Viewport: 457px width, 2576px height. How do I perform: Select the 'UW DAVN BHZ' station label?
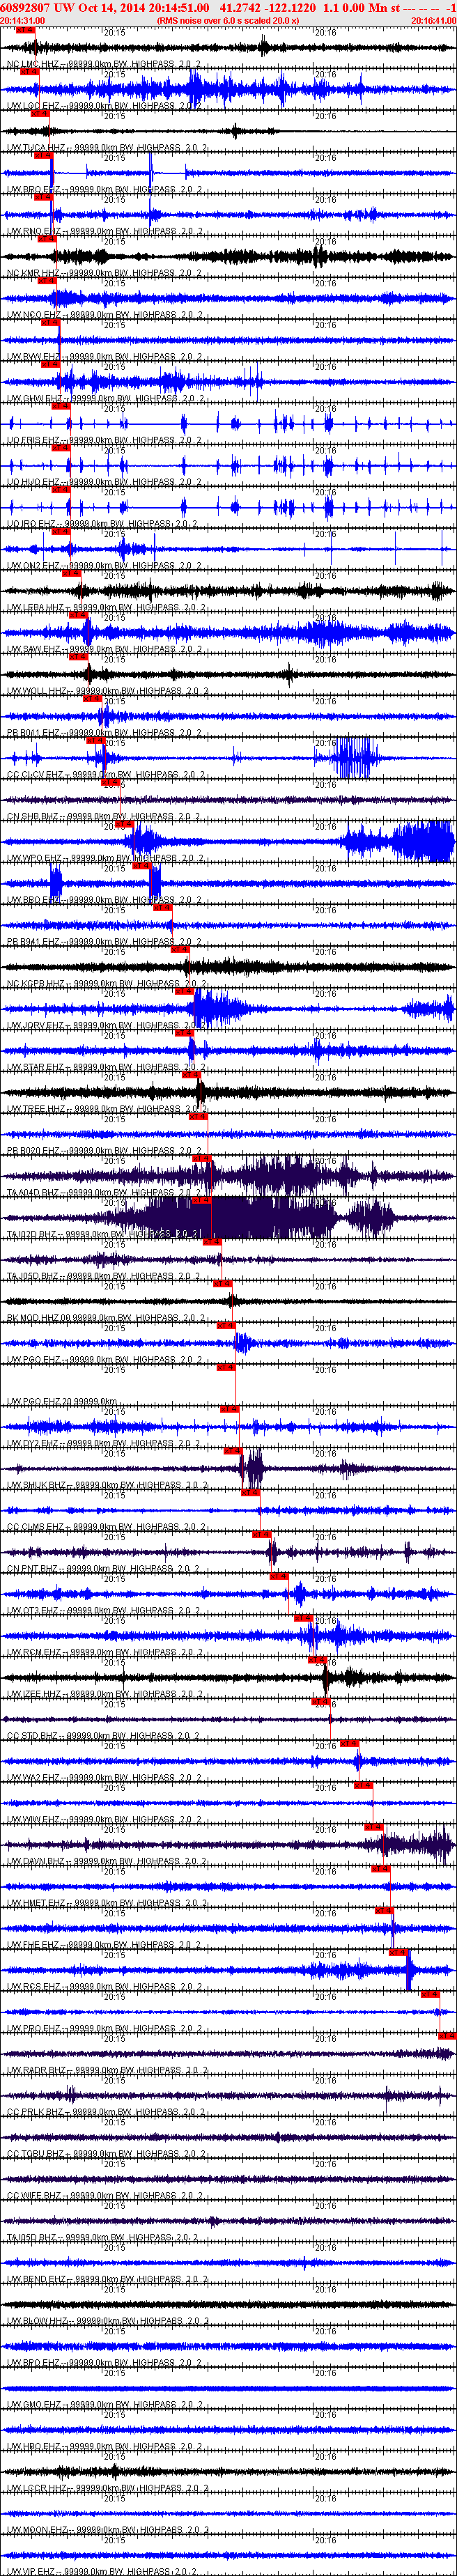coord(36,1862)
